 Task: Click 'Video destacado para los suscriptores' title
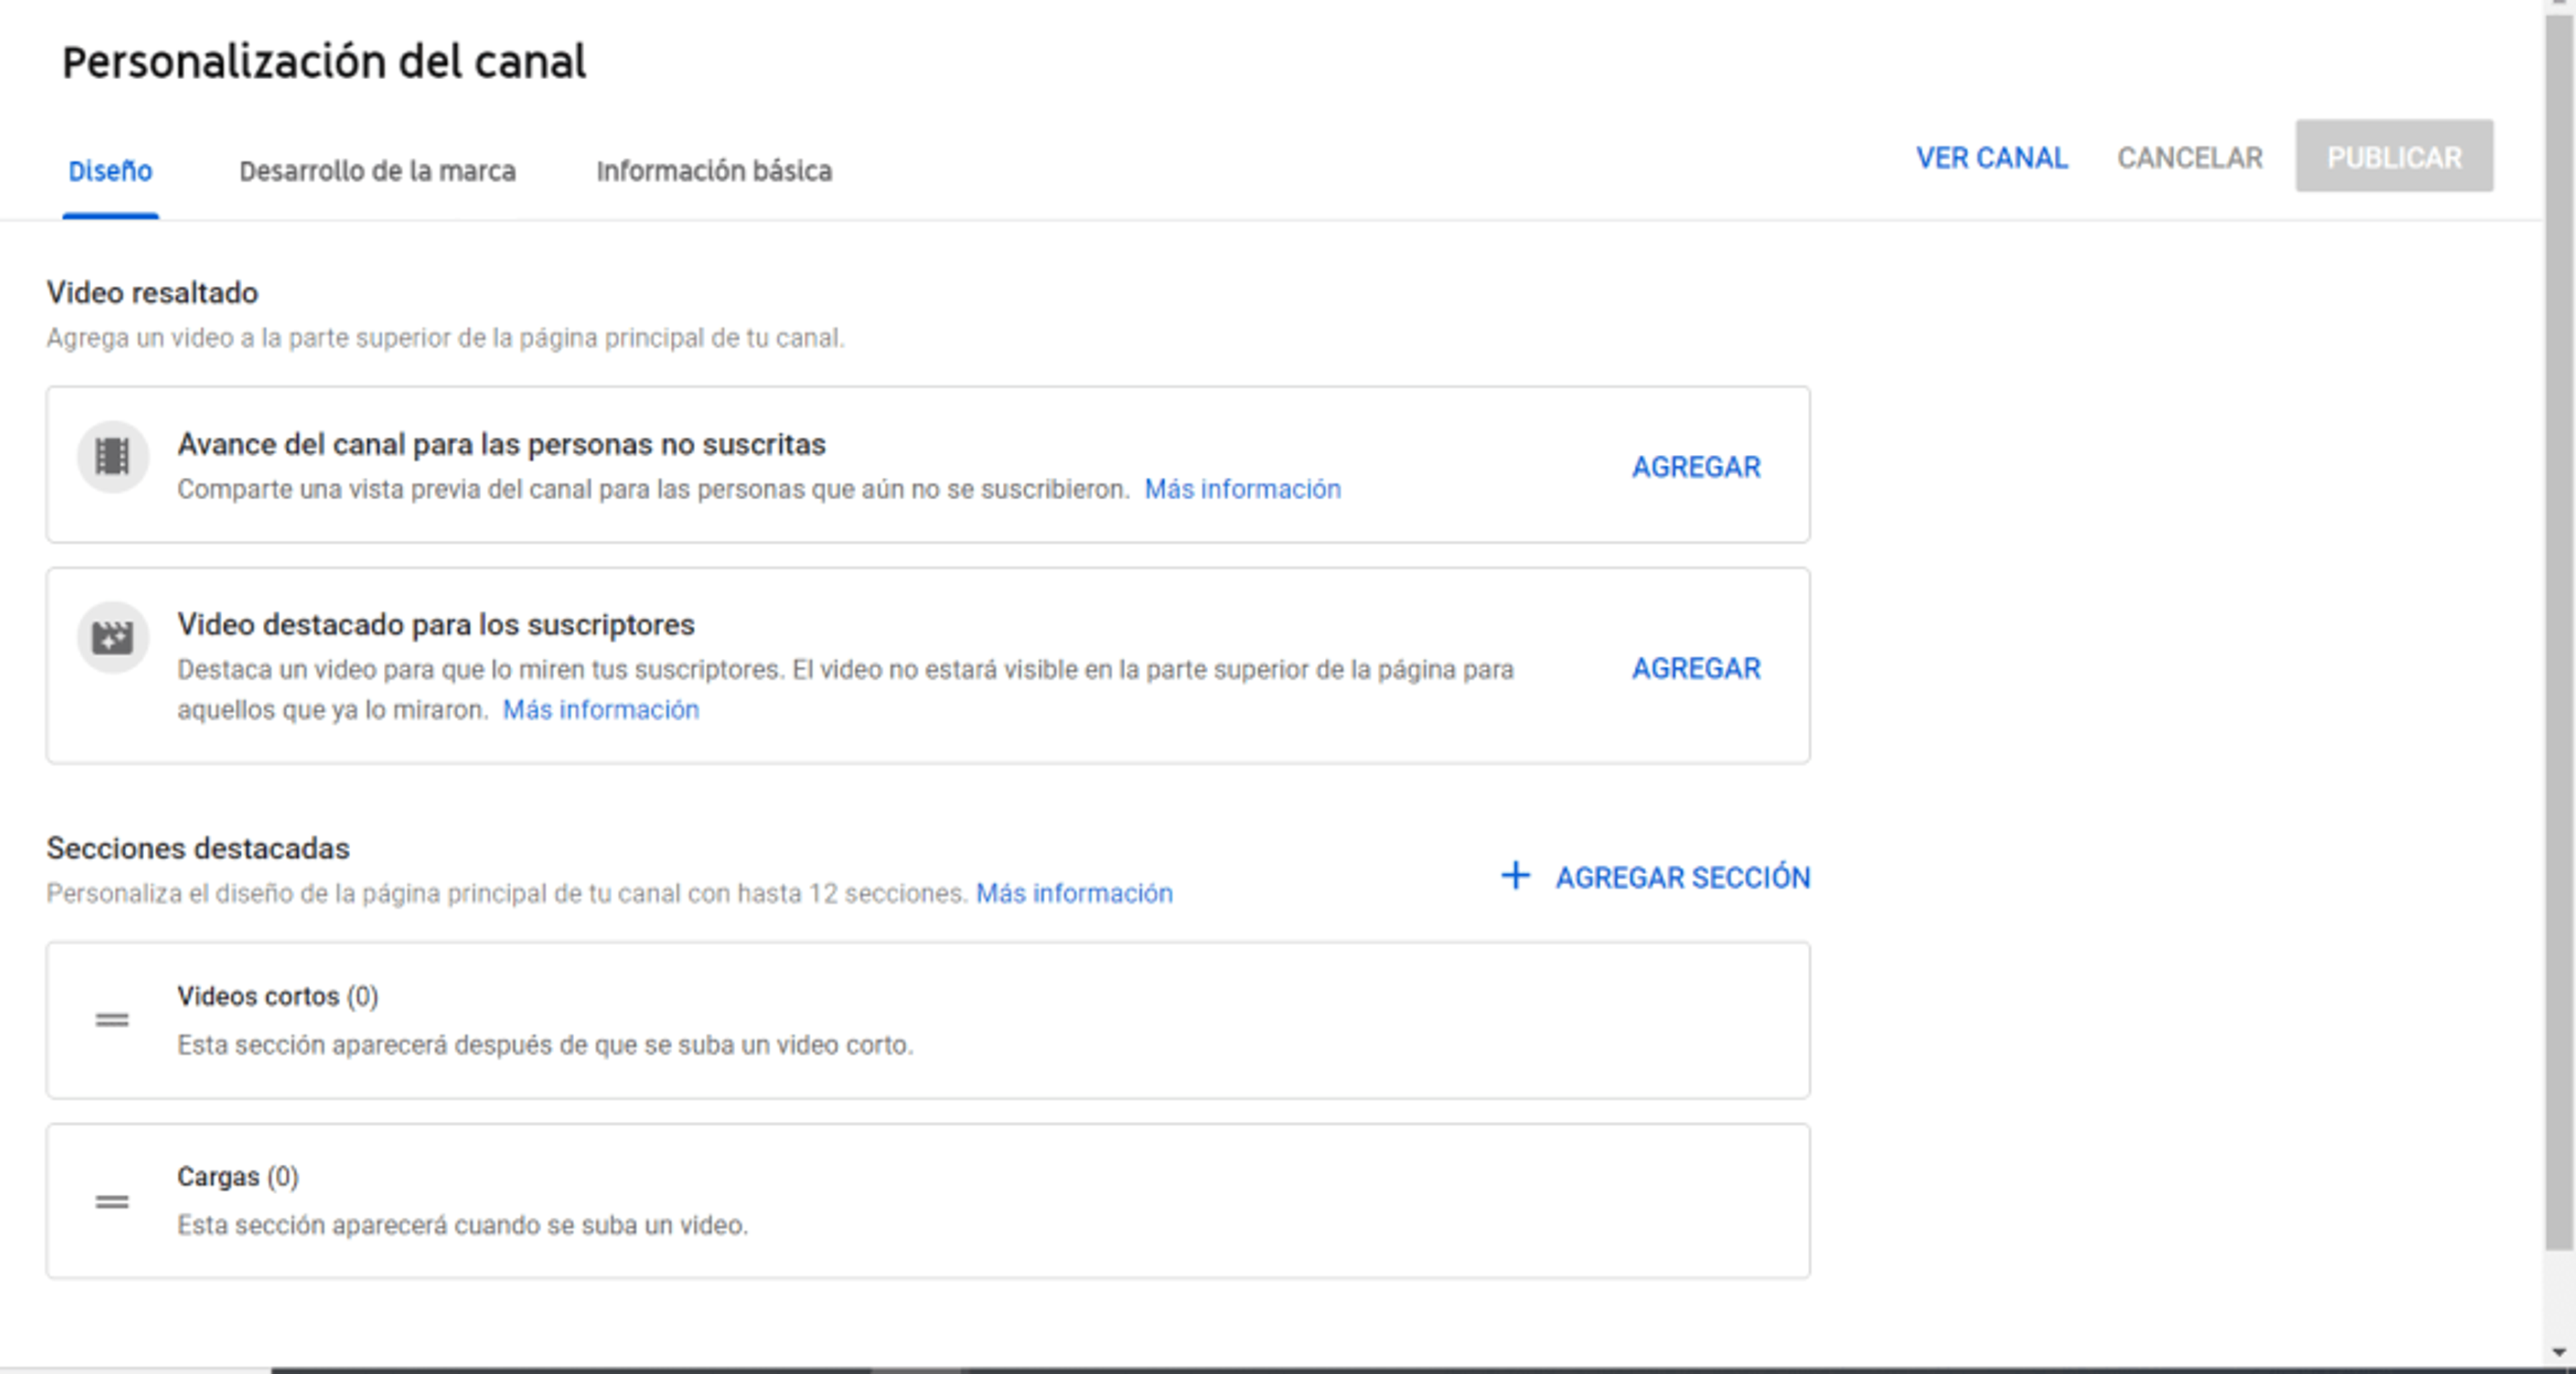436,624
